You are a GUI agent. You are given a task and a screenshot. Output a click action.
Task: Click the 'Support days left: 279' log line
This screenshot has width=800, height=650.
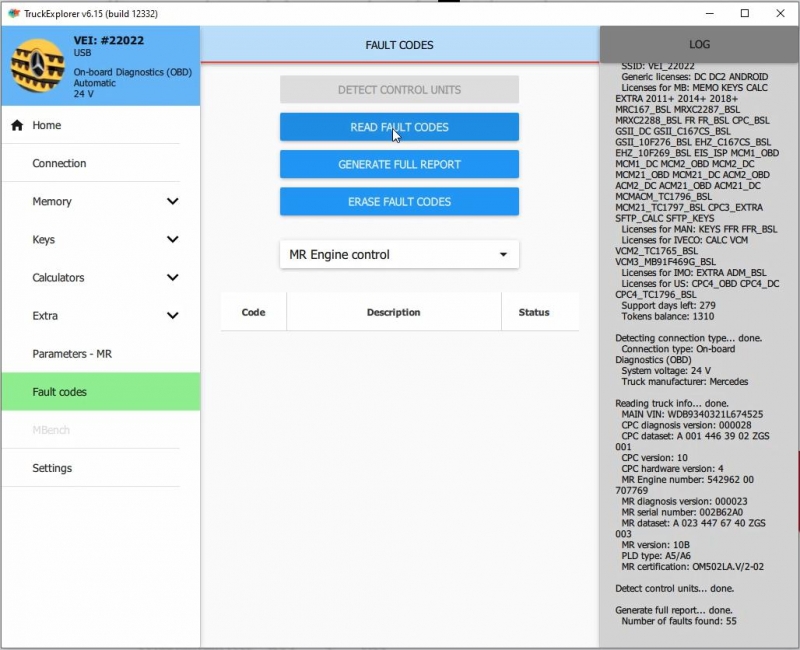pyautogui.click(x=668, y=305)
